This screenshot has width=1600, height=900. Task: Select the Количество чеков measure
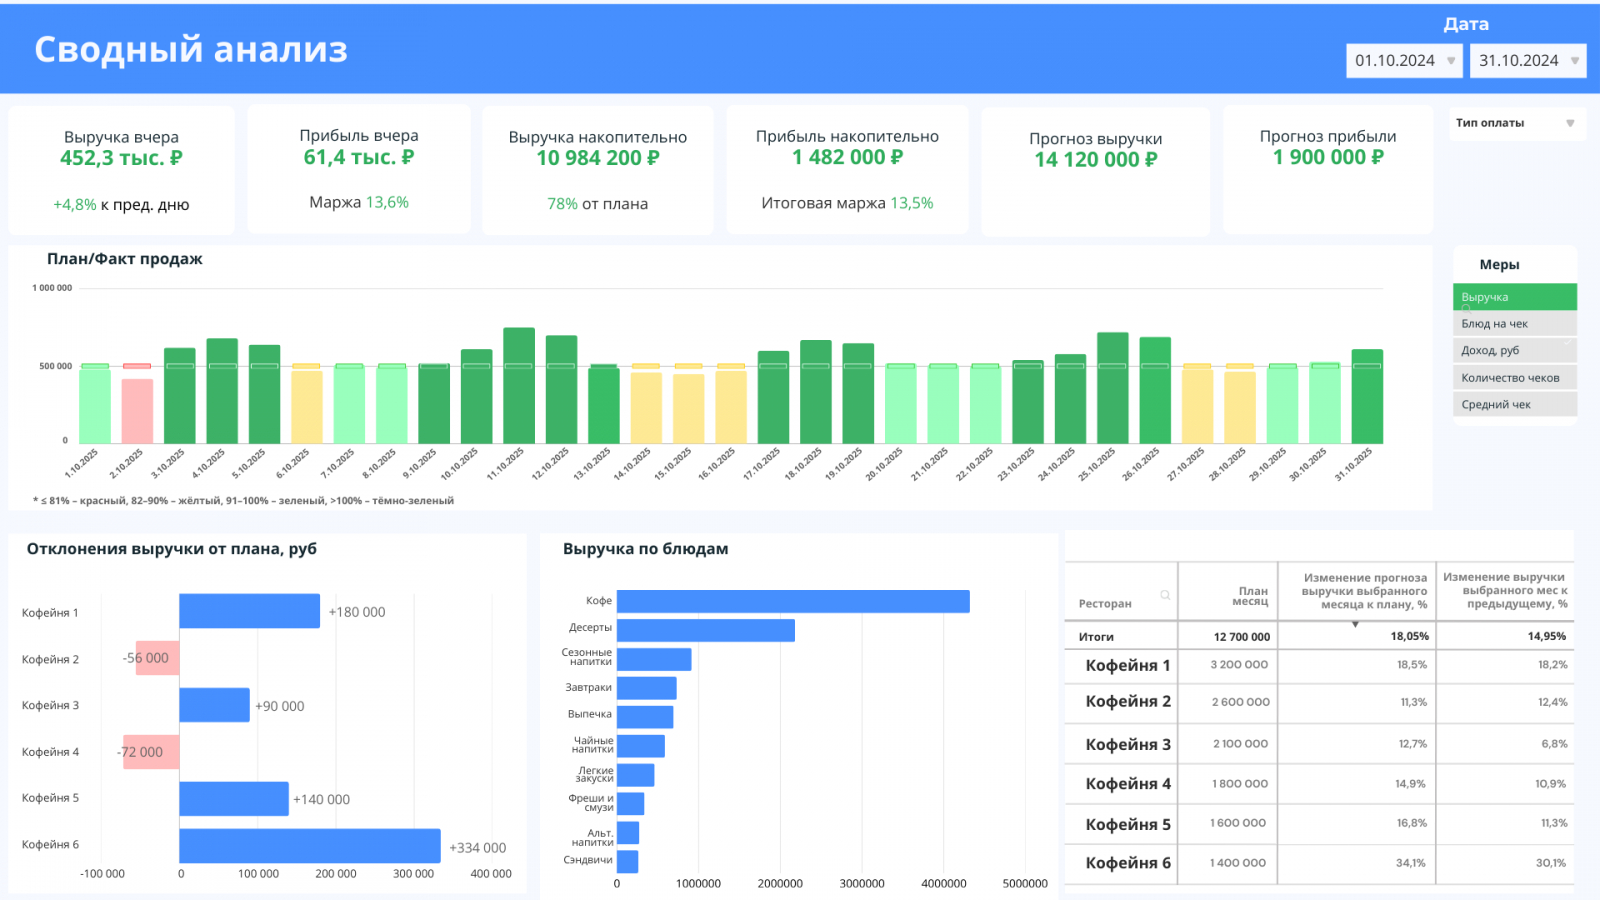pyautogui.click(x=1514, y=377)
